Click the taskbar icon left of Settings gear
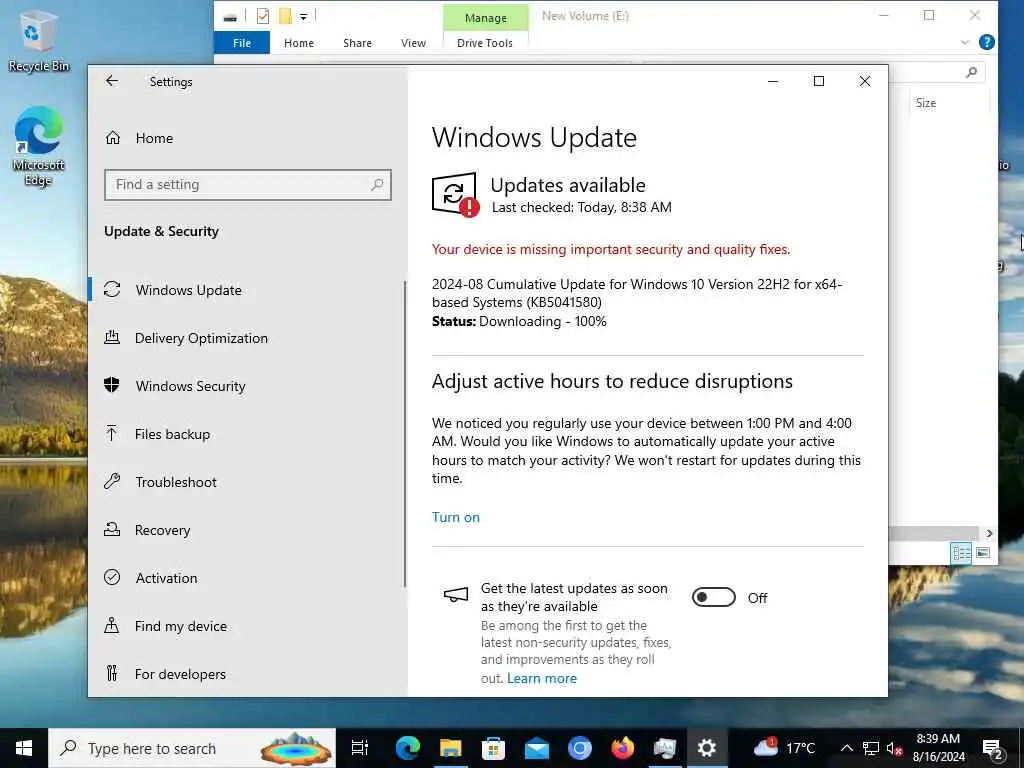 [664, 748]
